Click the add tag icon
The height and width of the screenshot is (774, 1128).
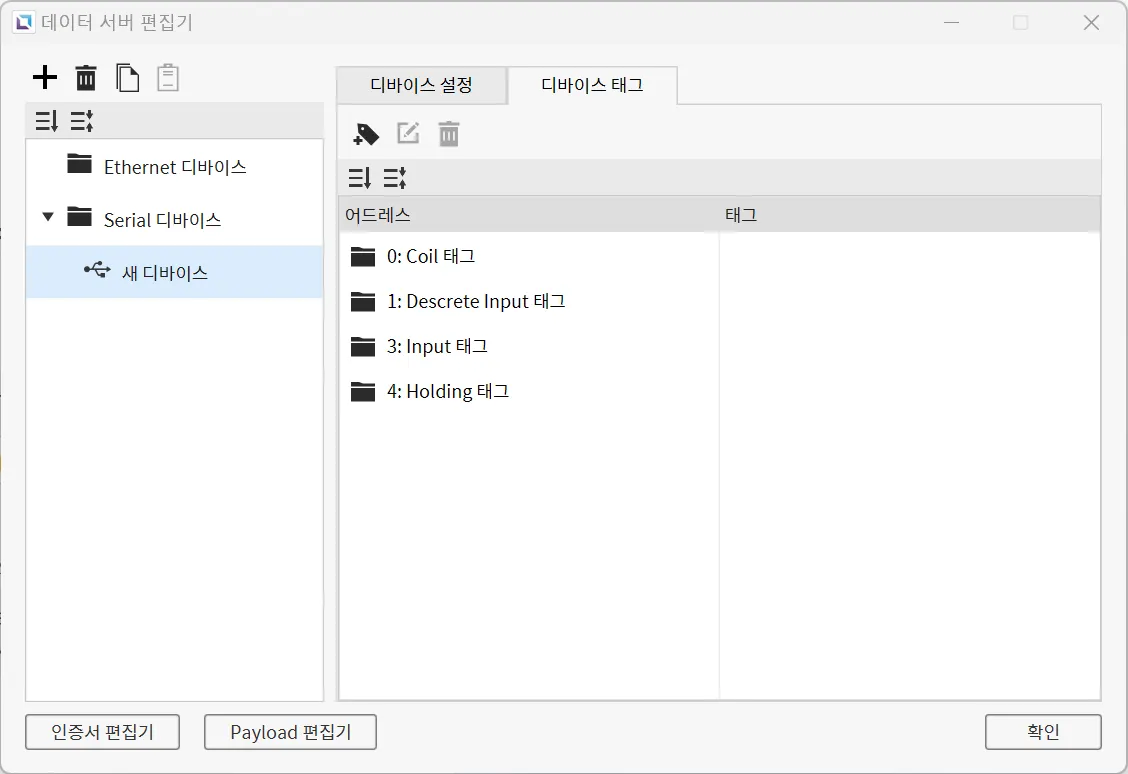(367, 134)
